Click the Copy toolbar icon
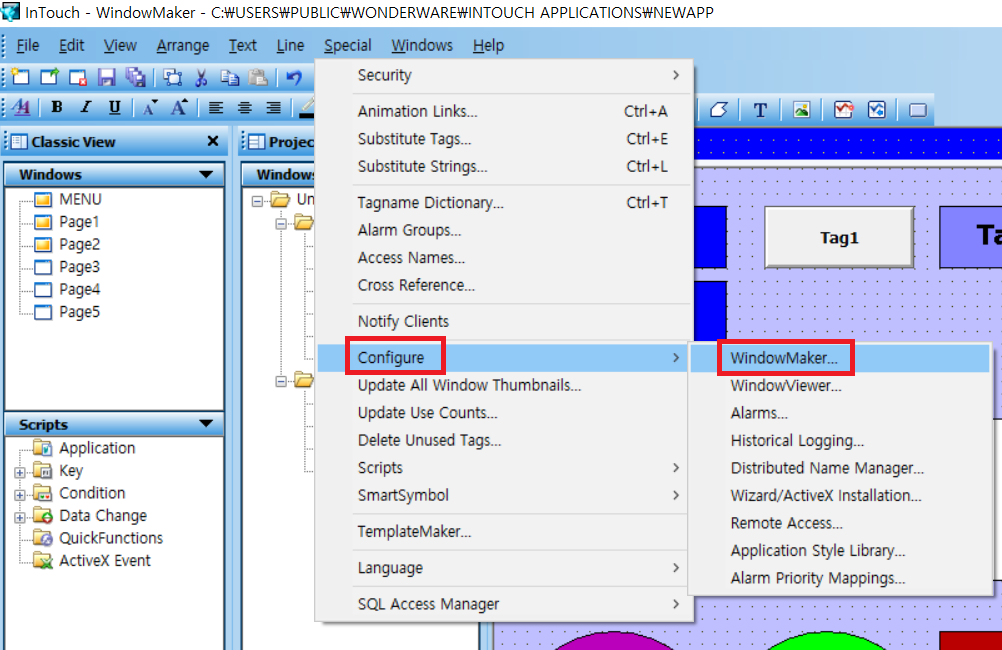 [x=229, y=77]
